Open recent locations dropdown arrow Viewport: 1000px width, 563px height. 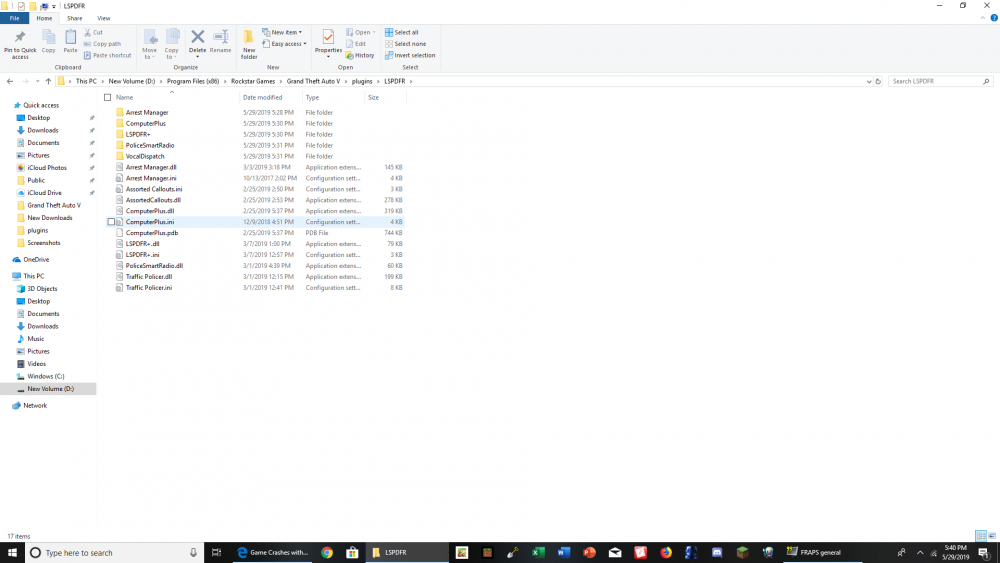pos(38,82)
